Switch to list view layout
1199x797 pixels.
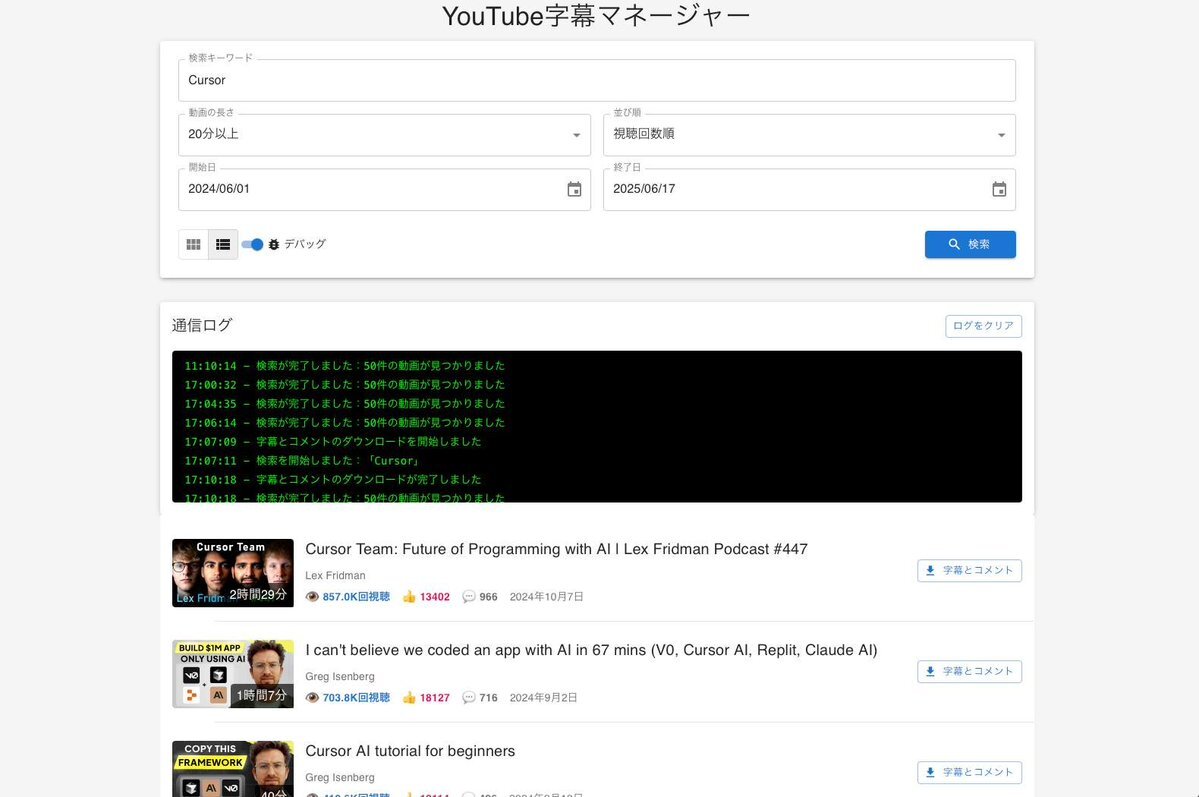[223, 245]
